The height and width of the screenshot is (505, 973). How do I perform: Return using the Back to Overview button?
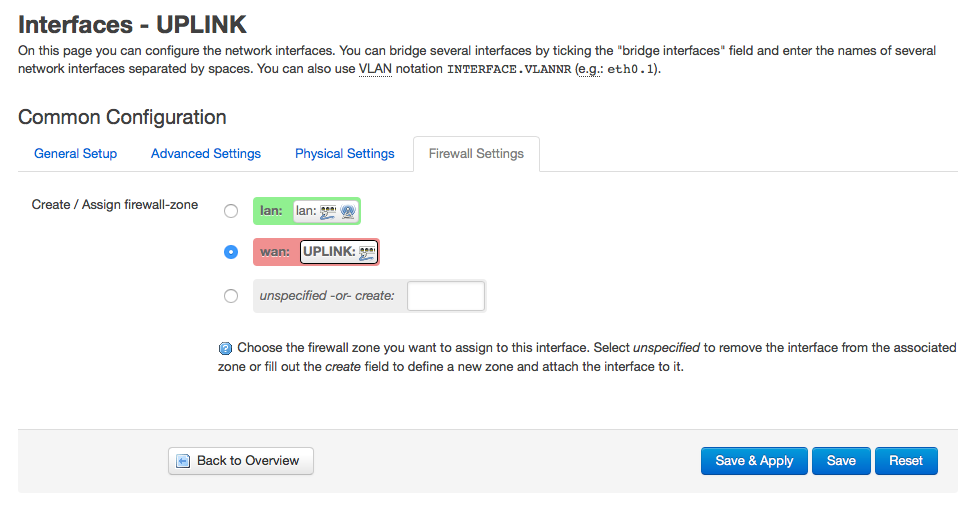[241, 461]
